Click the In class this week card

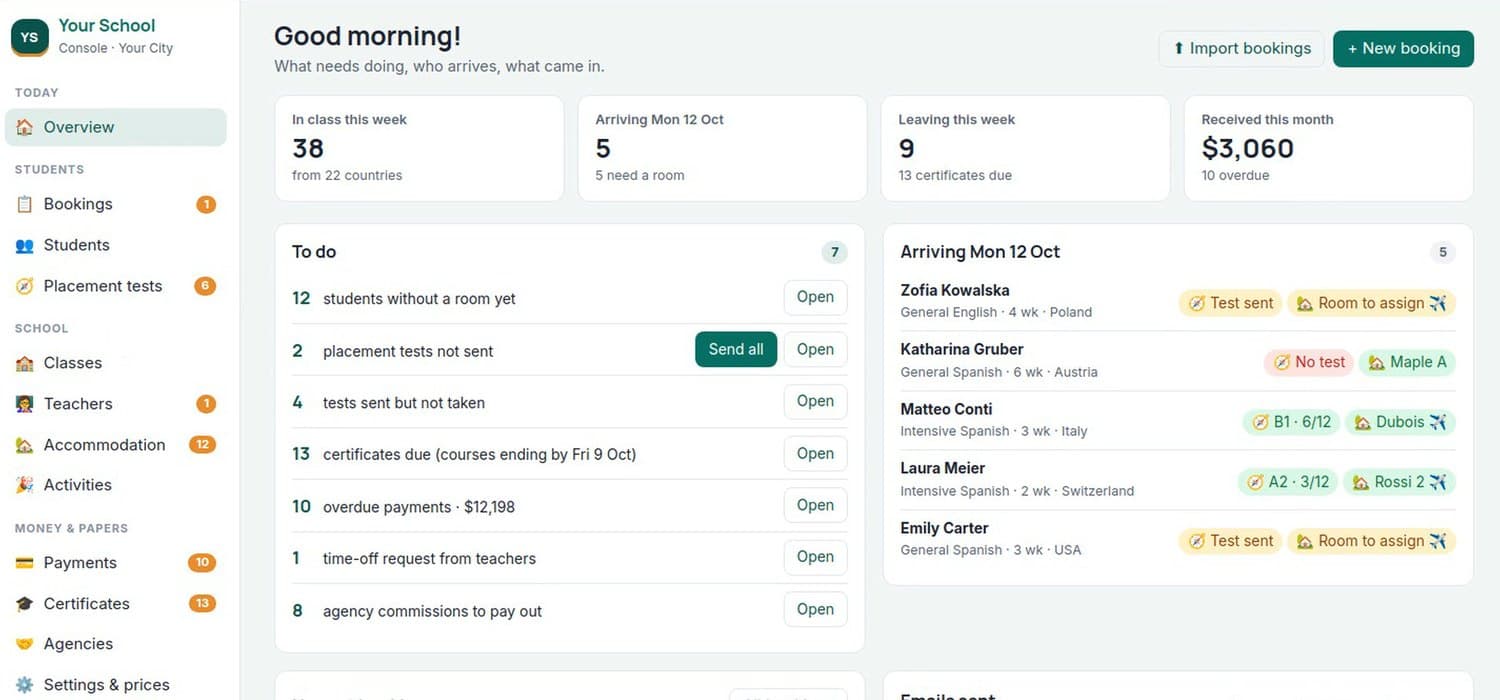coord(419,148)
